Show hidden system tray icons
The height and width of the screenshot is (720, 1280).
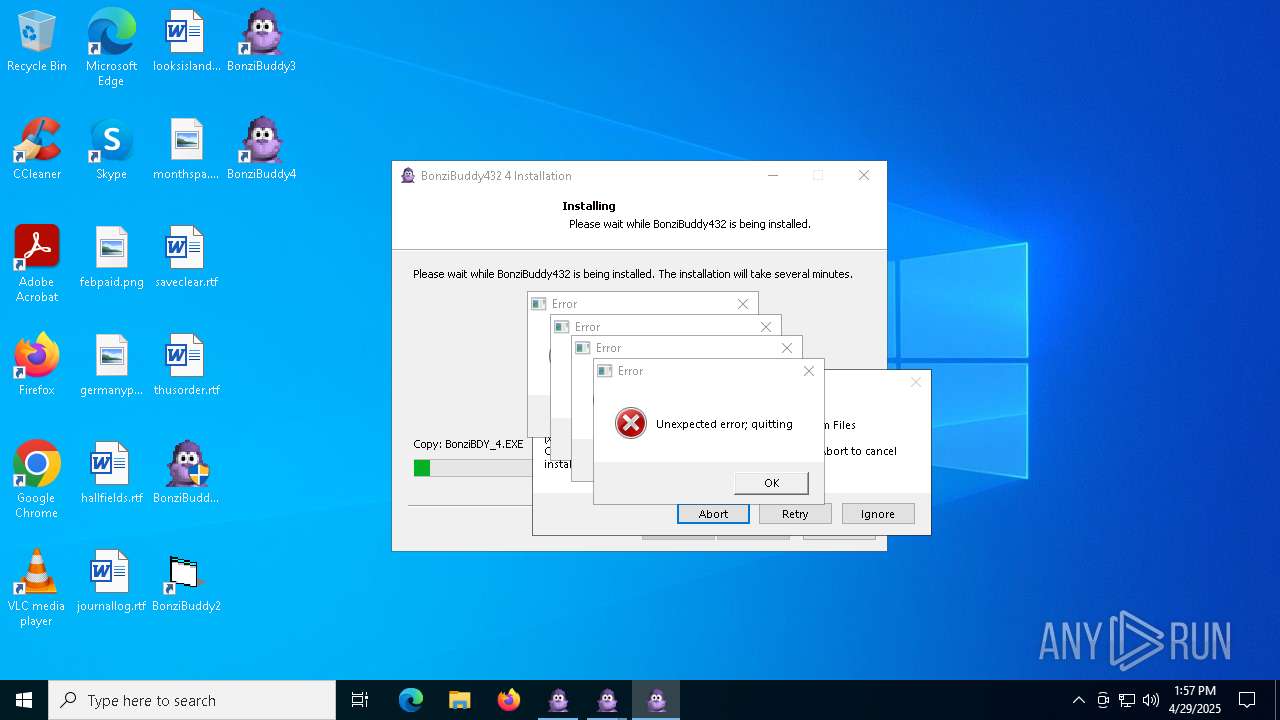[1078, 700]
